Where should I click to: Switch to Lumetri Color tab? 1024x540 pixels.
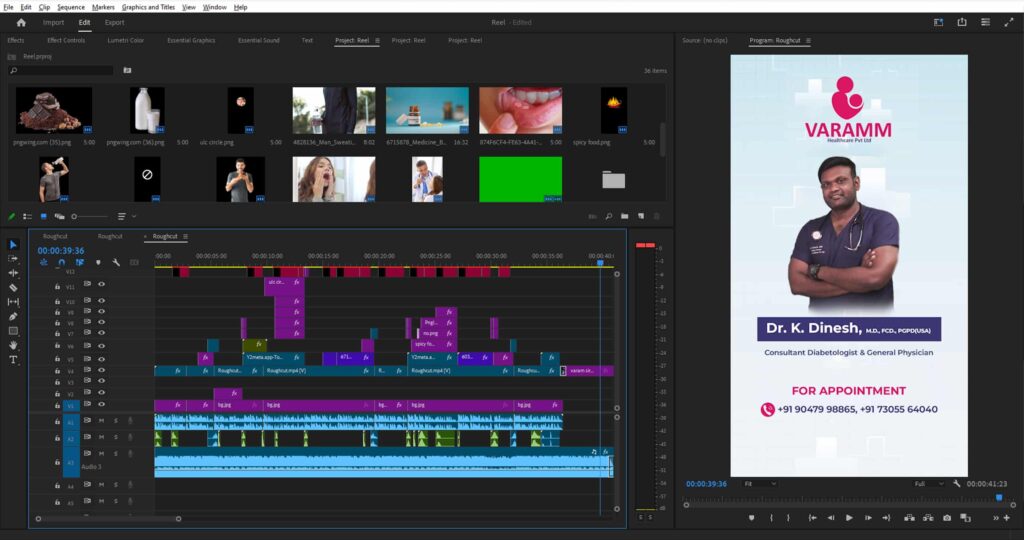pos(125,40)
